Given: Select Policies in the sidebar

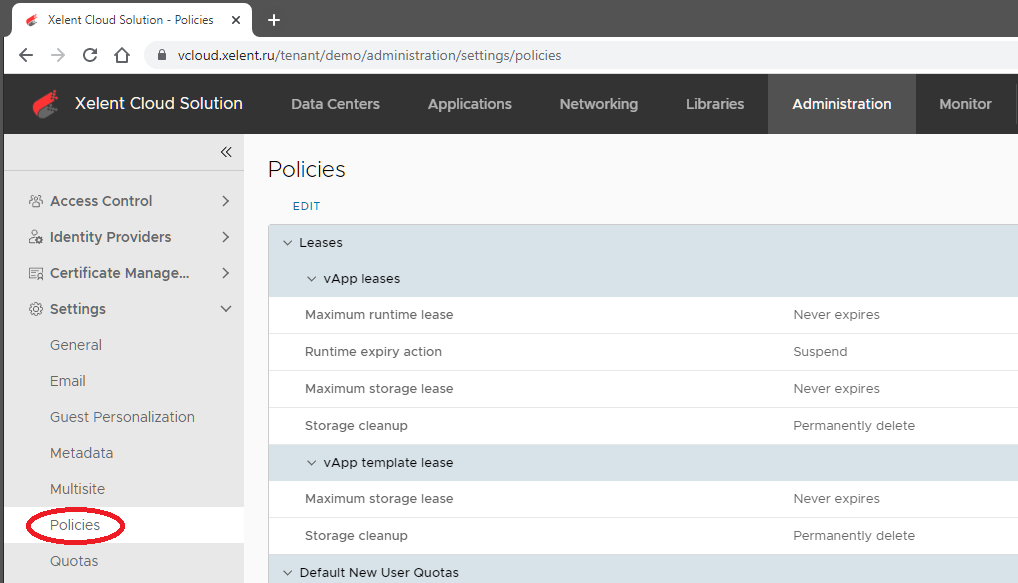Looking at the screenshot, I should [75, 525].
